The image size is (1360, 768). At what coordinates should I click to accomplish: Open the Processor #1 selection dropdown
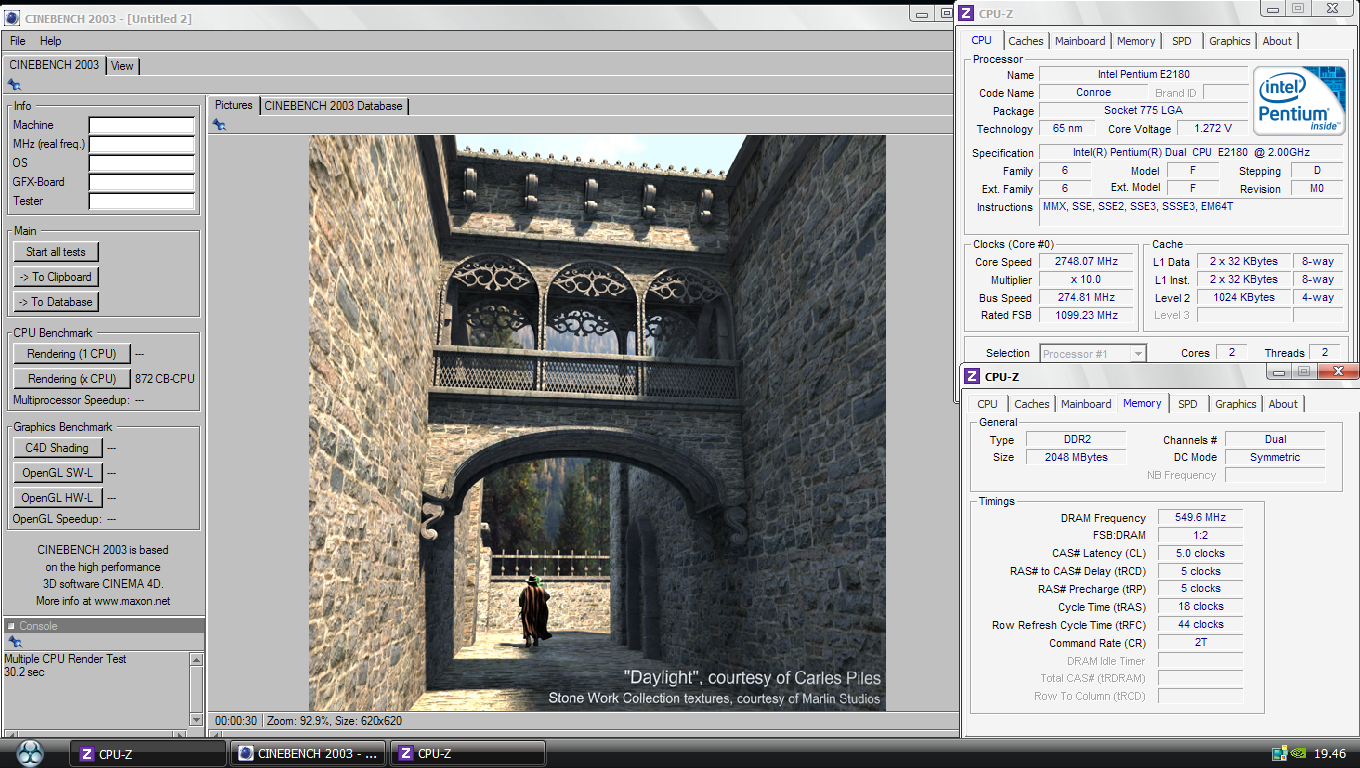click(1093, 353)
